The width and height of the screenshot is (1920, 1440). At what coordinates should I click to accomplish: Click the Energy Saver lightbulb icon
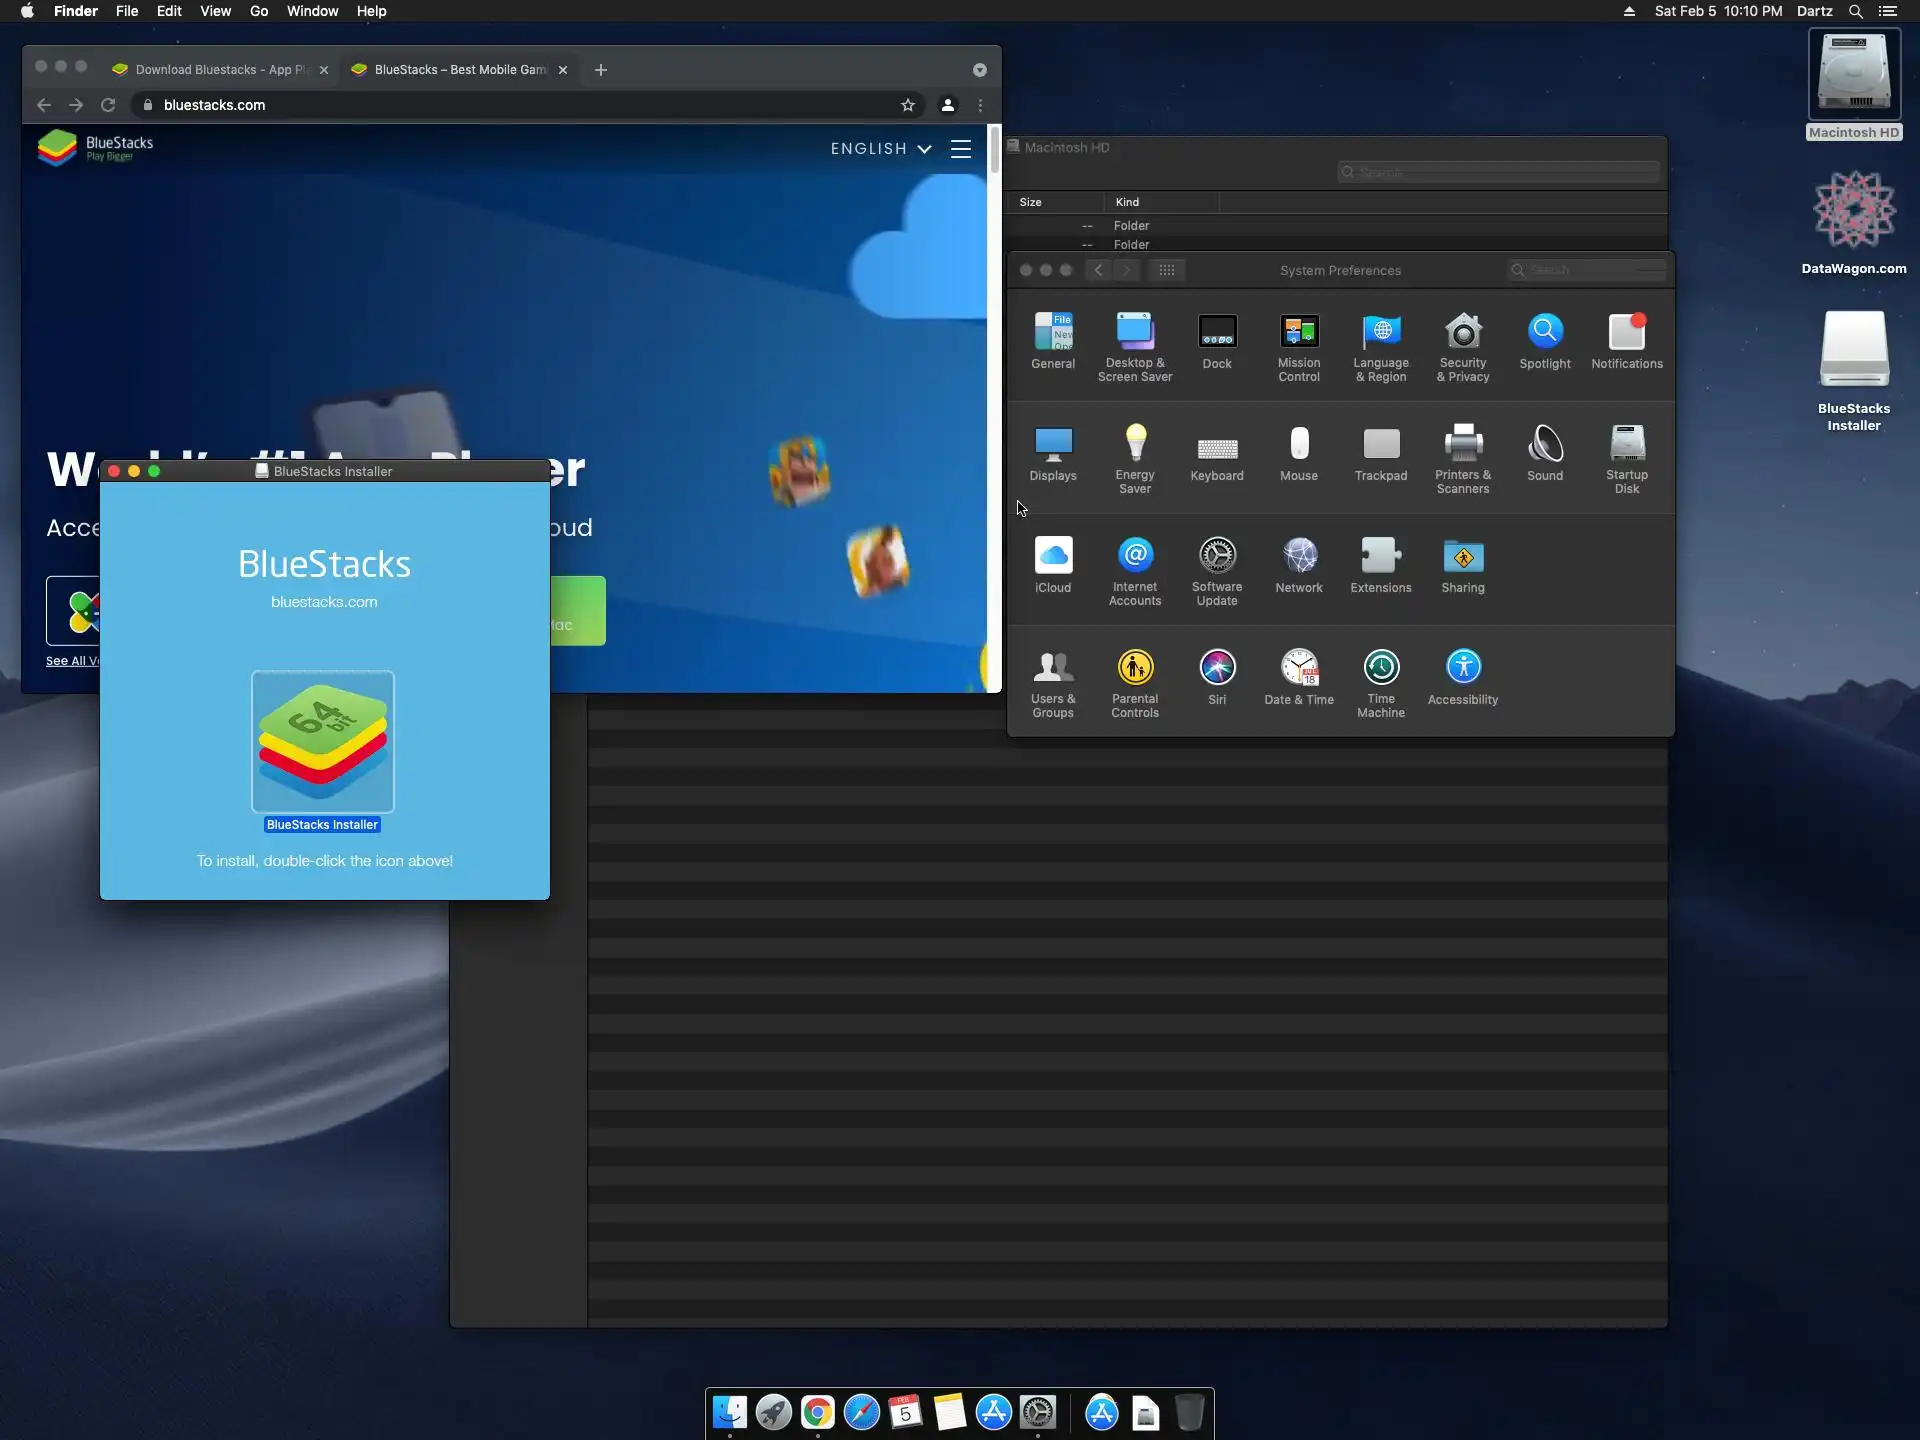(1135, 443)
